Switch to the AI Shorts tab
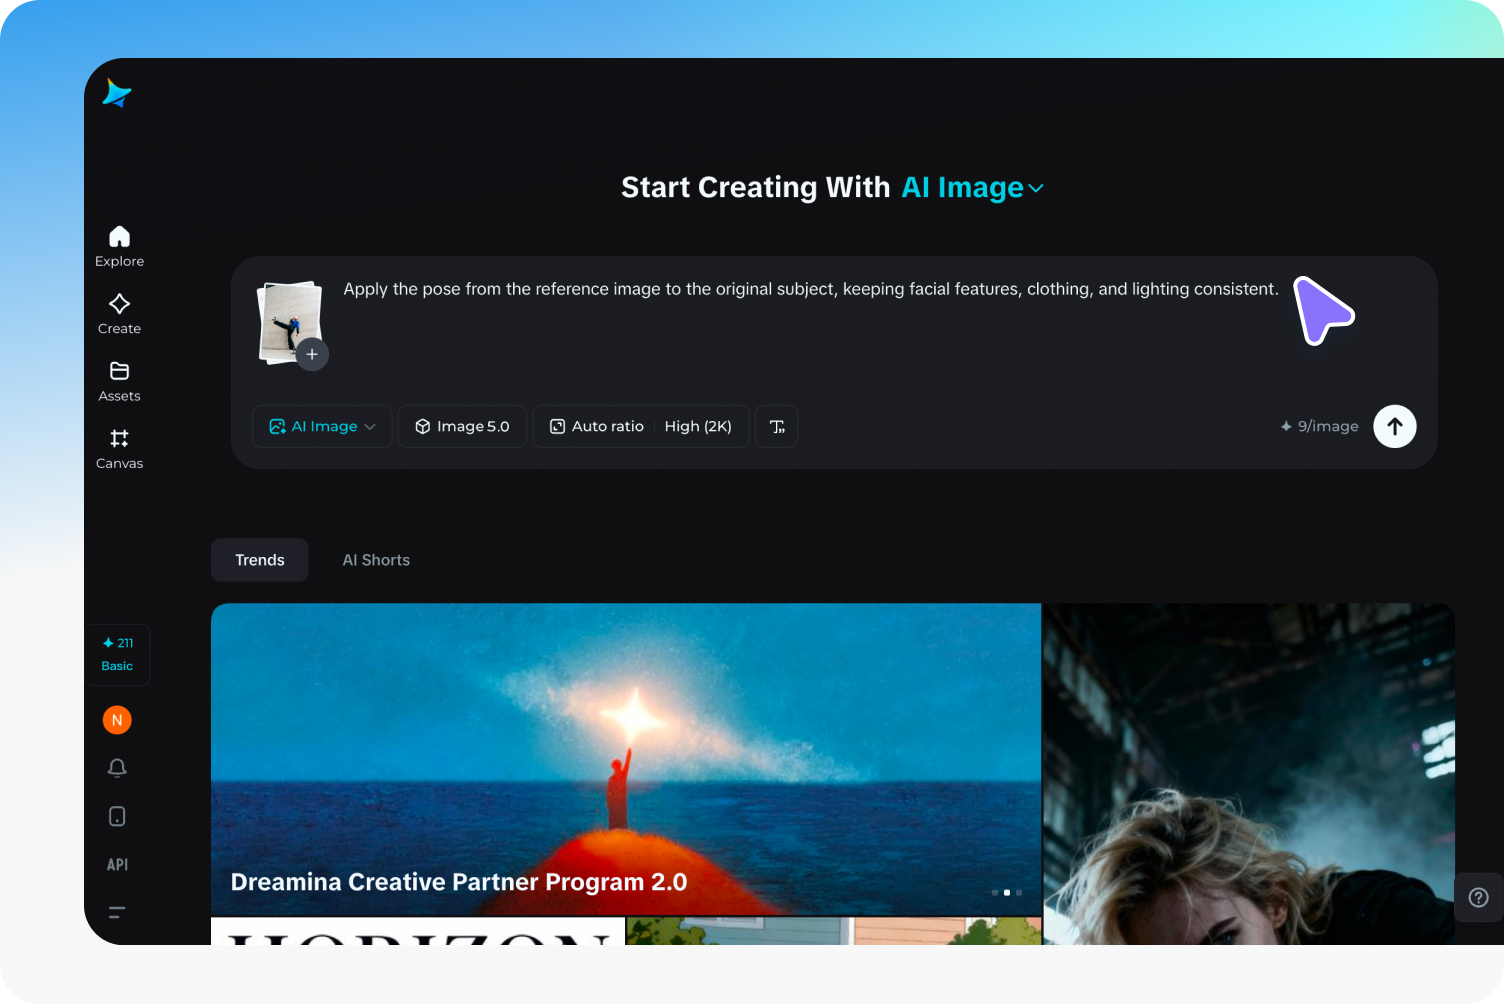The width and height of the screenshot is (1504, 1004). [376, 560]
